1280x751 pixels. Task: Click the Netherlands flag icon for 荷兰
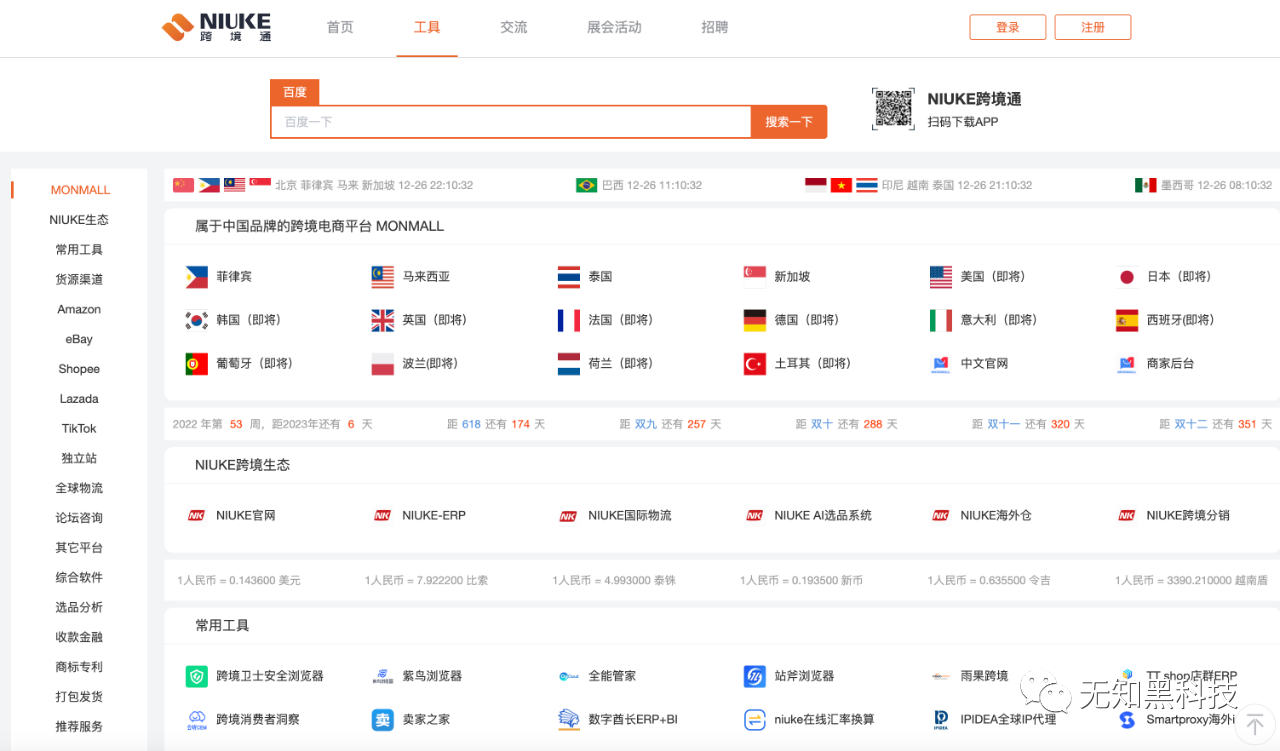[x=569, y=364]
